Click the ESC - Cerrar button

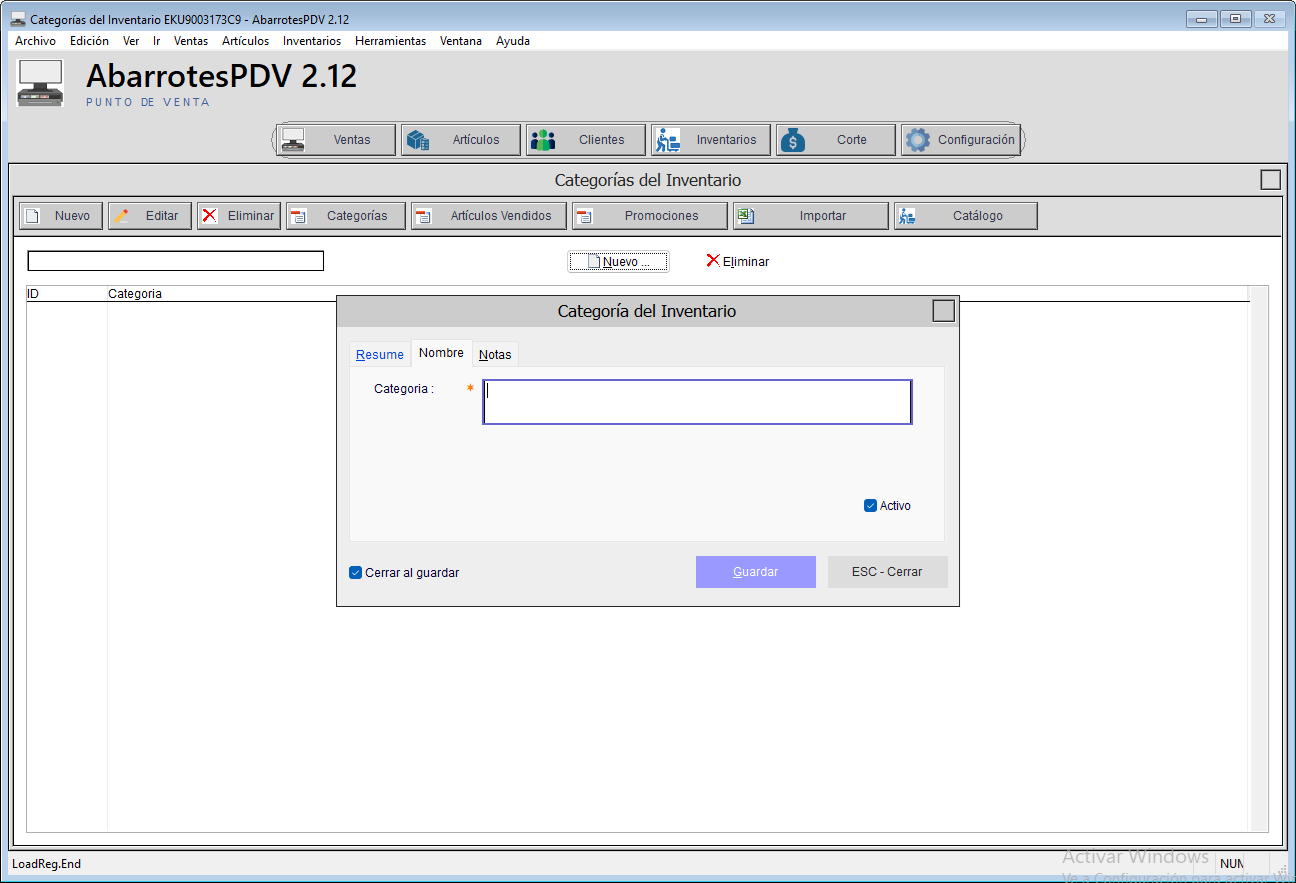click(x=887, y=572)
